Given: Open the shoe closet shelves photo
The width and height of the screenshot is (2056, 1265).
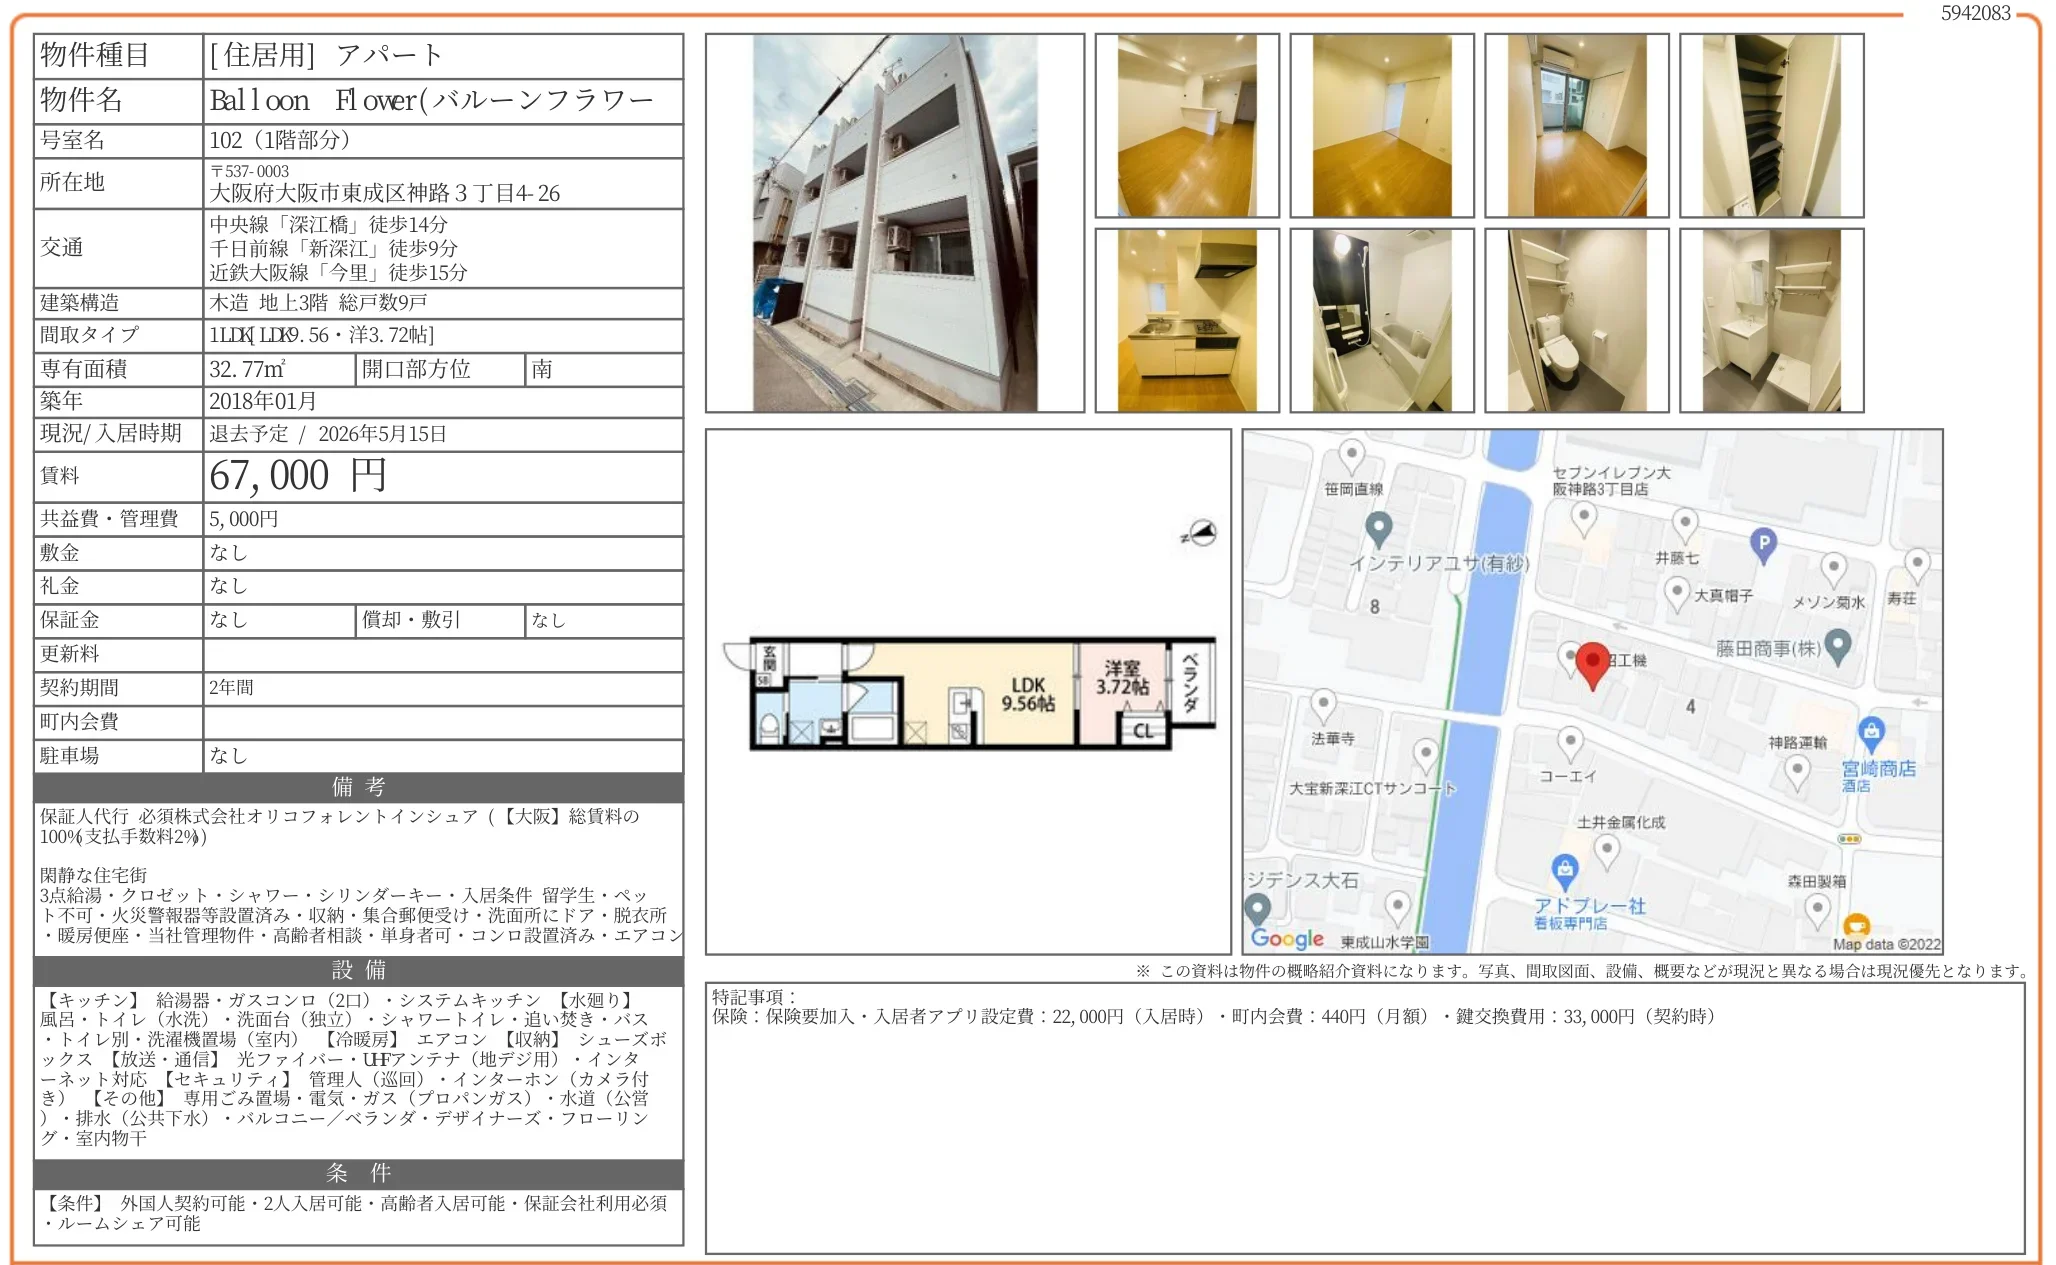Looking at the screenshot, I should pyautogui.click(x=1771, y=125).
